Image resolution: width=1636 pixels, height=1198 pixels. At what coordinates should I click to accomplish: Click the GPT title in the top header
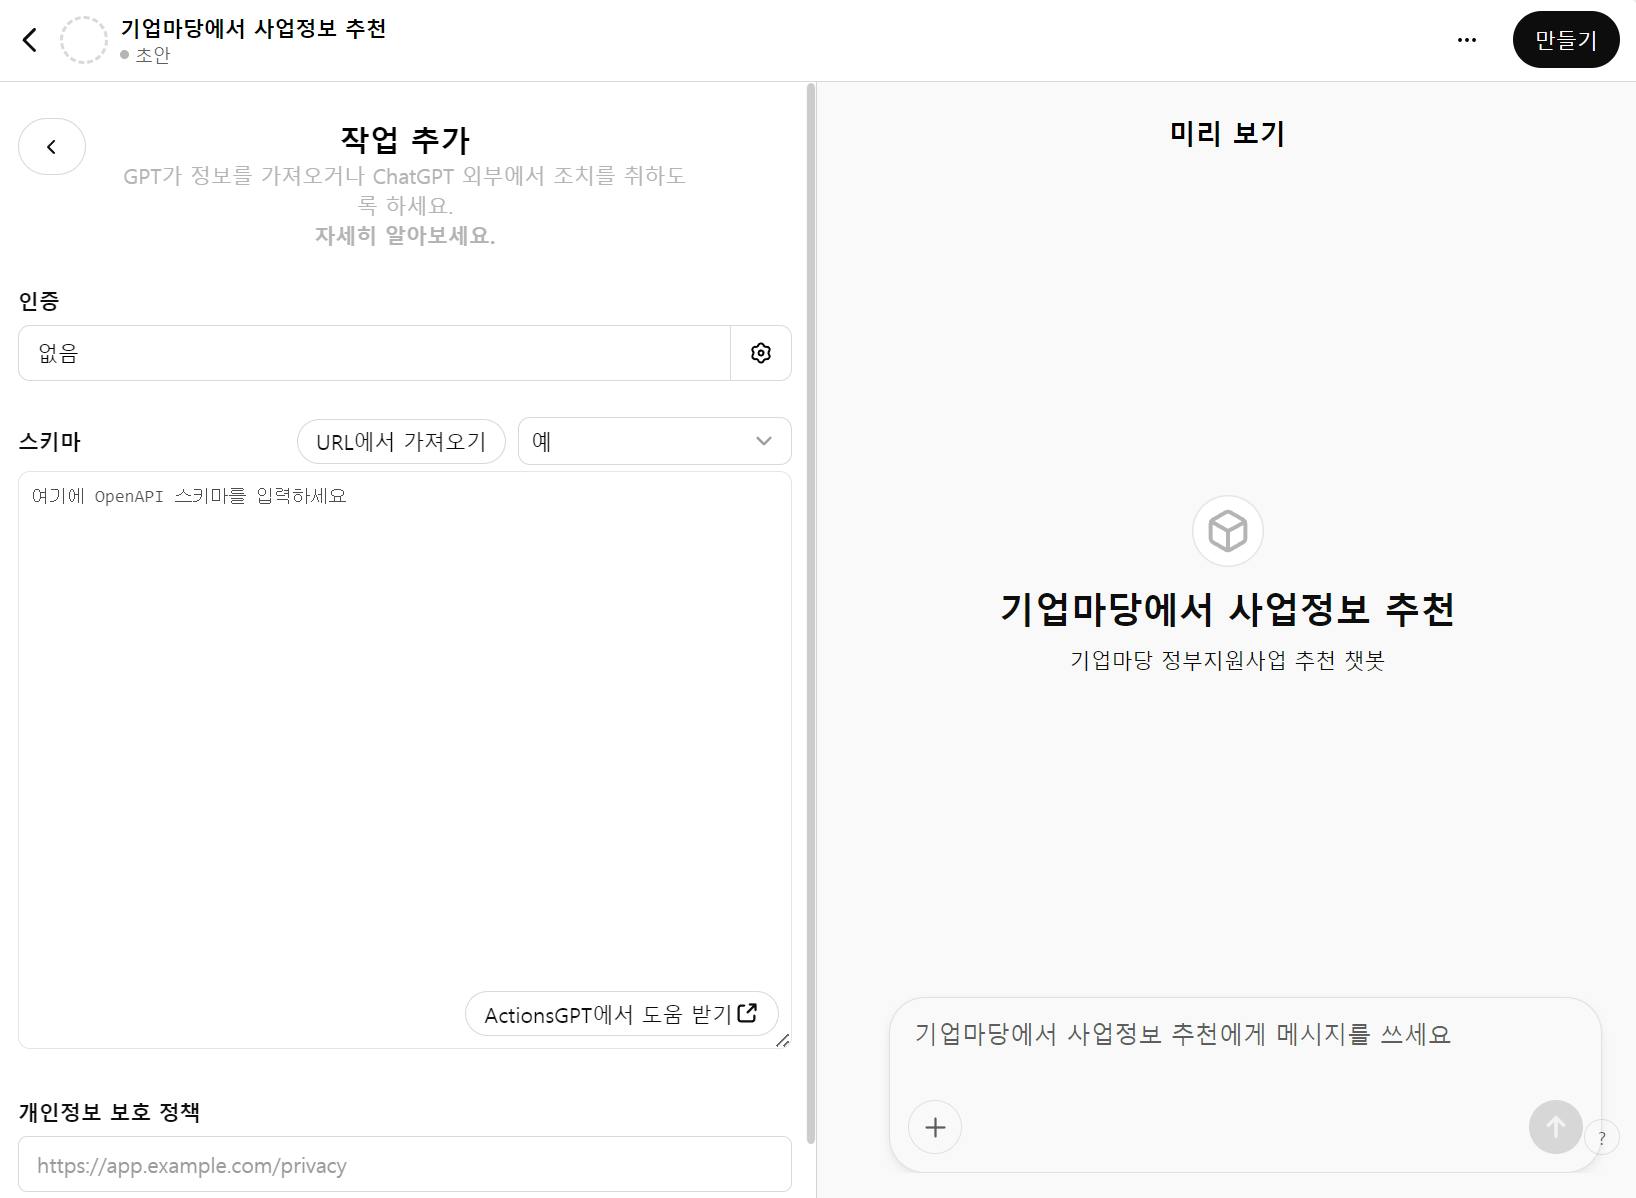(x=254, y=29)
